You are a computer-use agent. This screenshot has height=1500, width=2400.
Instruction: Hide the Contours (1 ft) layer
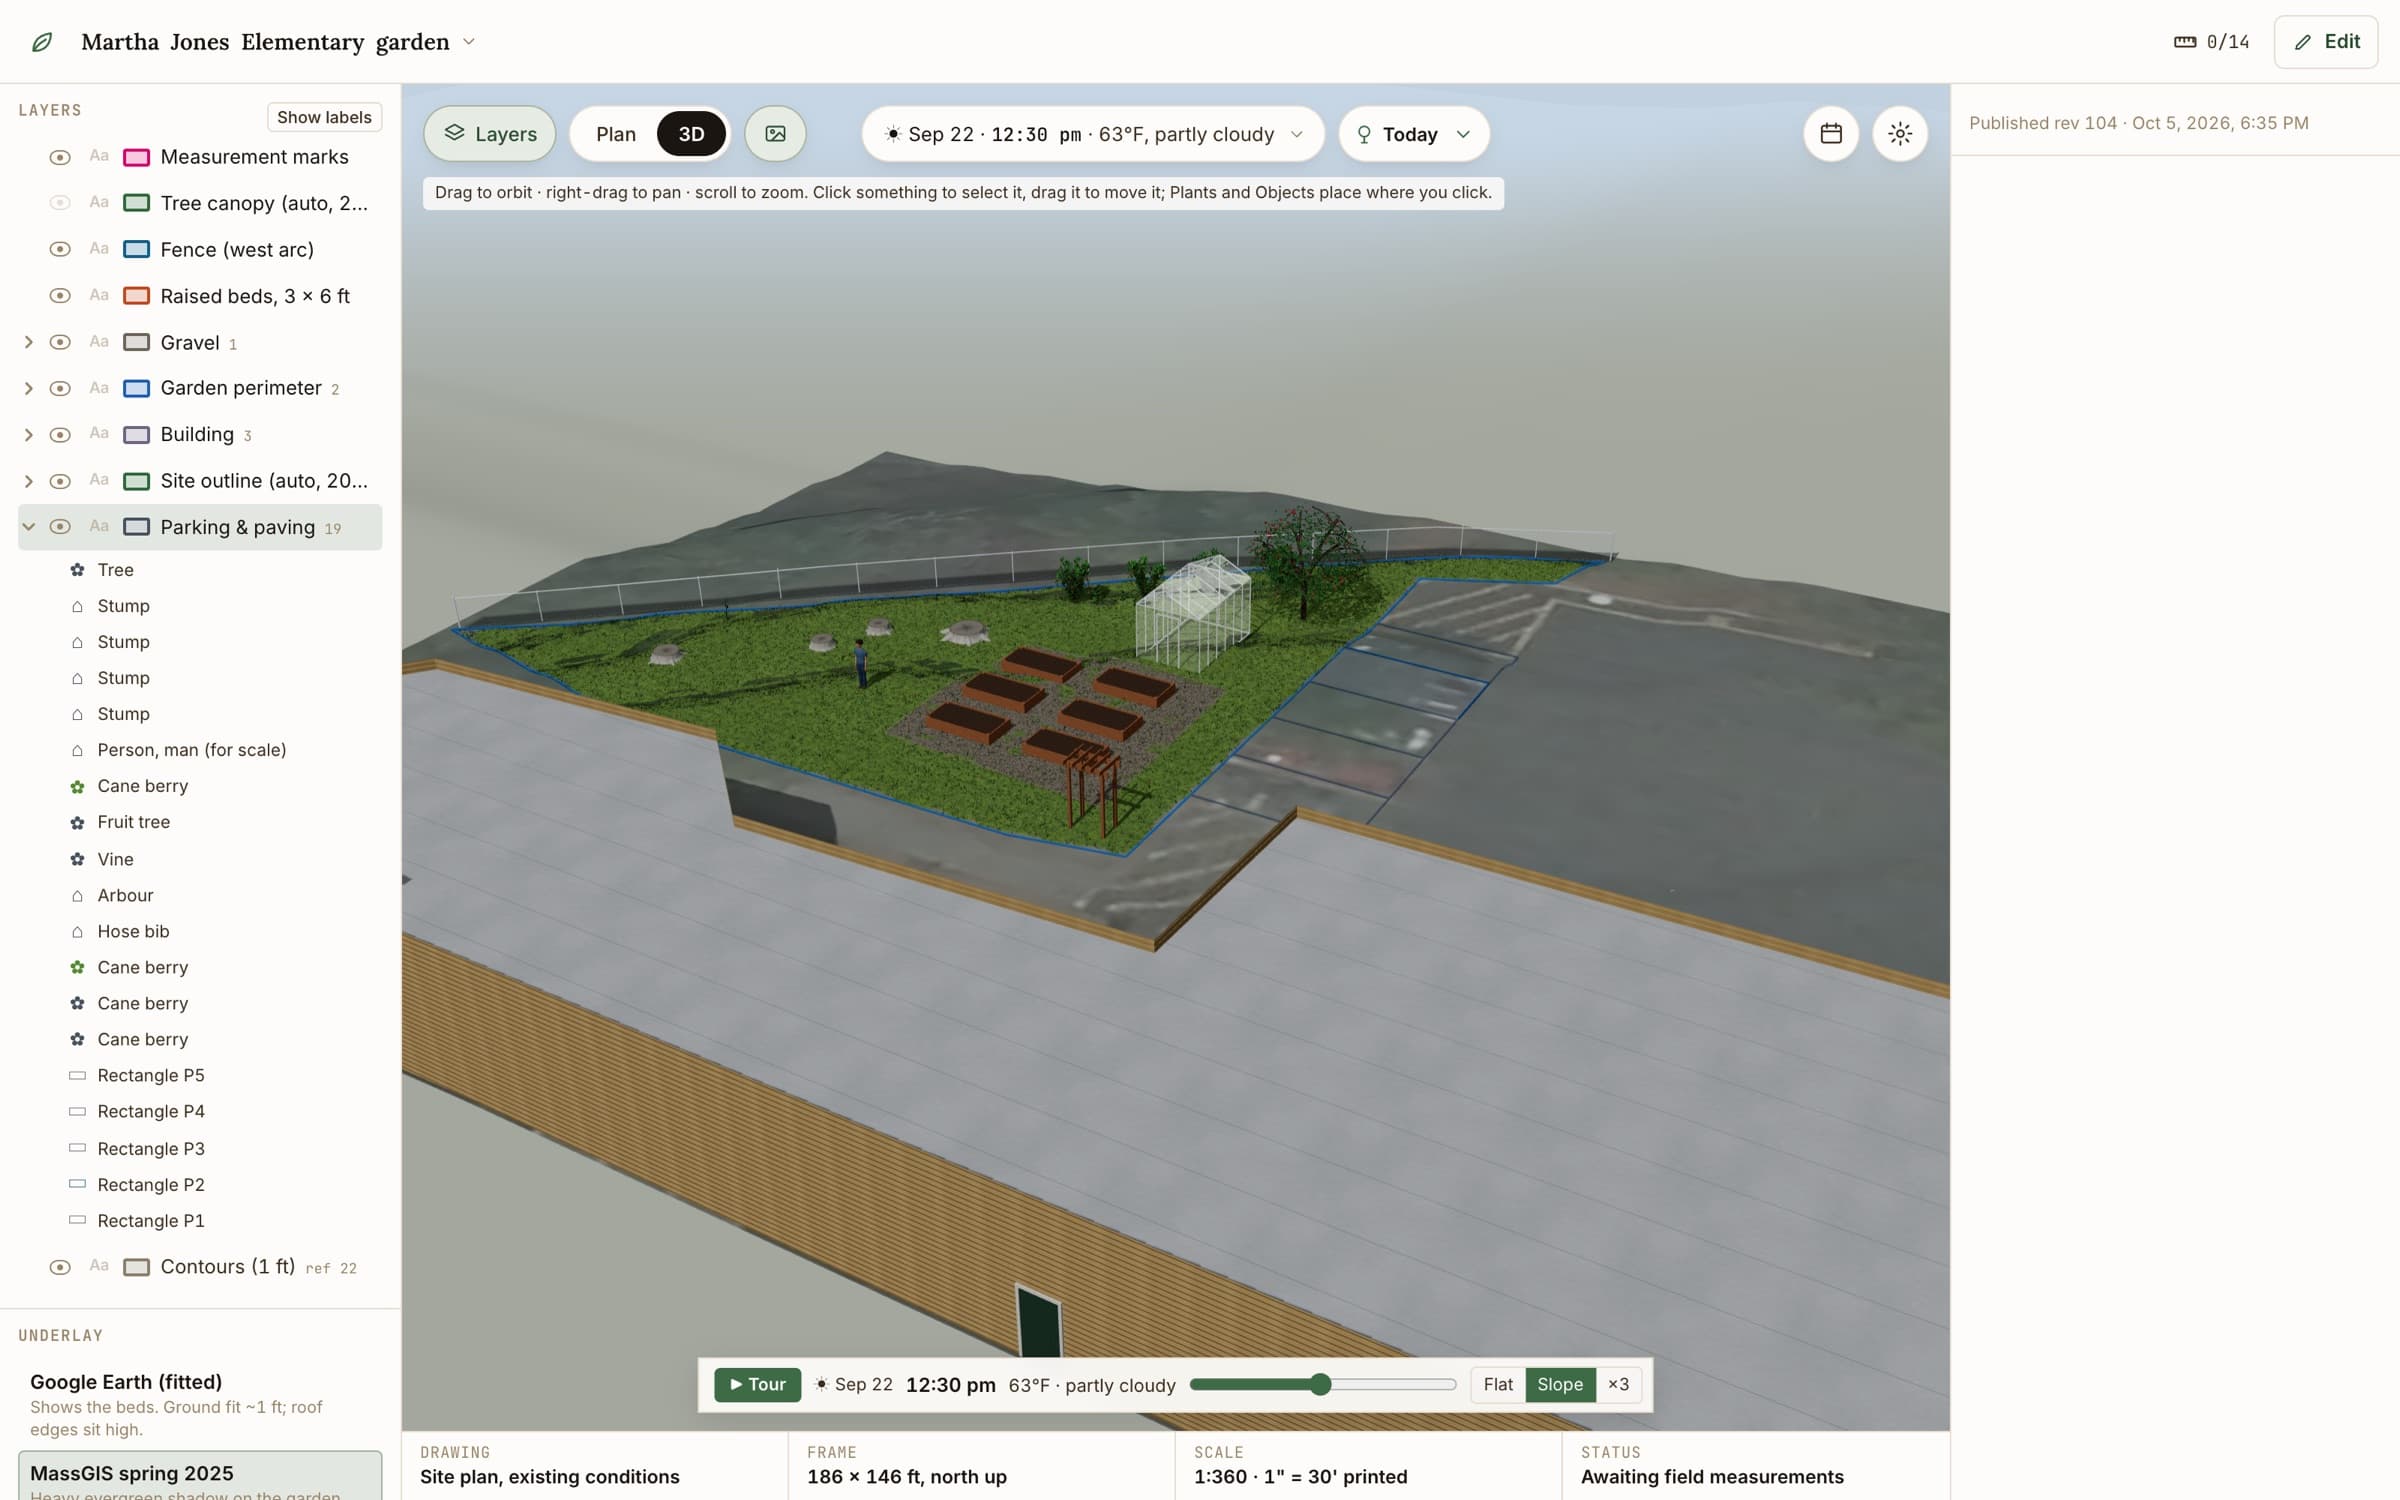click(60, 1267)
